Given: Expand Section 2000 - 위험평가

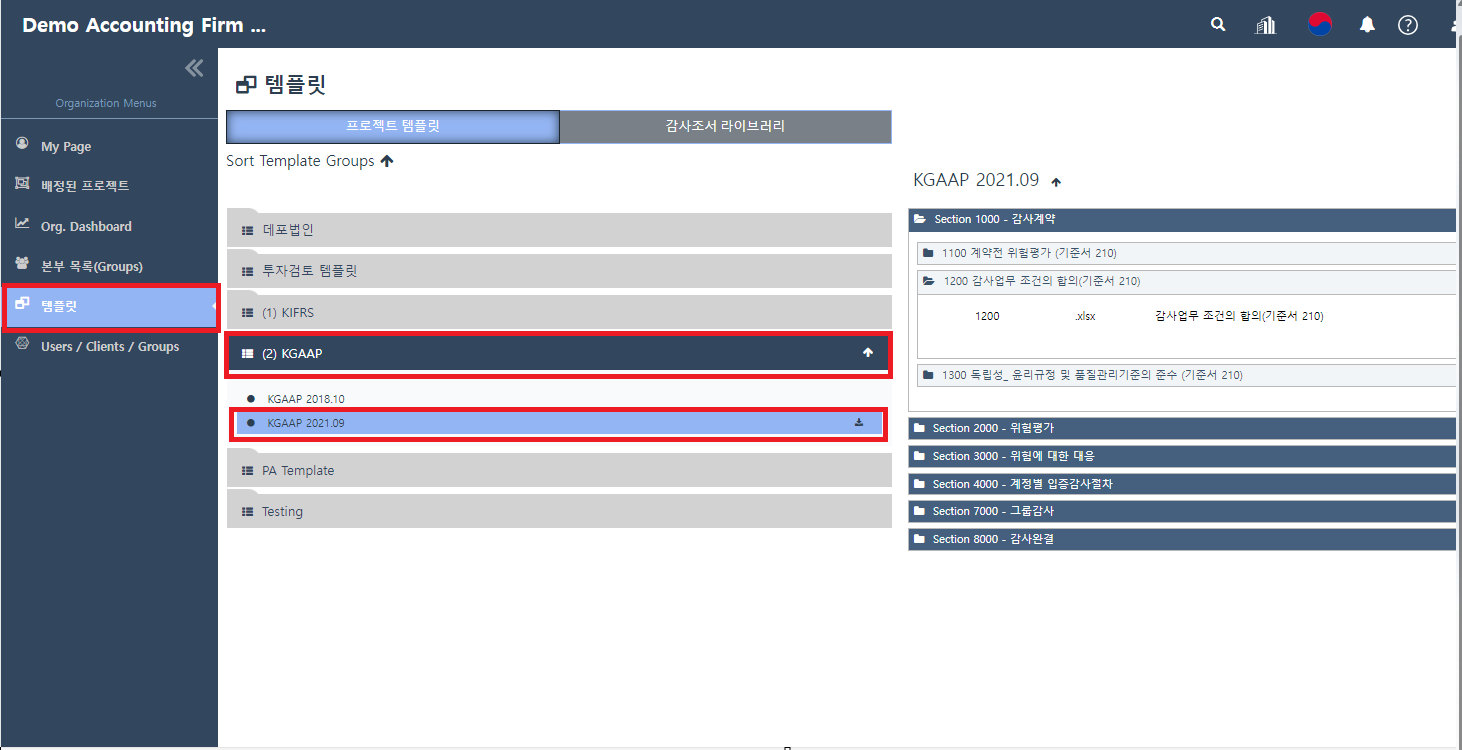Looking at the screenshot, I should pos(1000,428).
